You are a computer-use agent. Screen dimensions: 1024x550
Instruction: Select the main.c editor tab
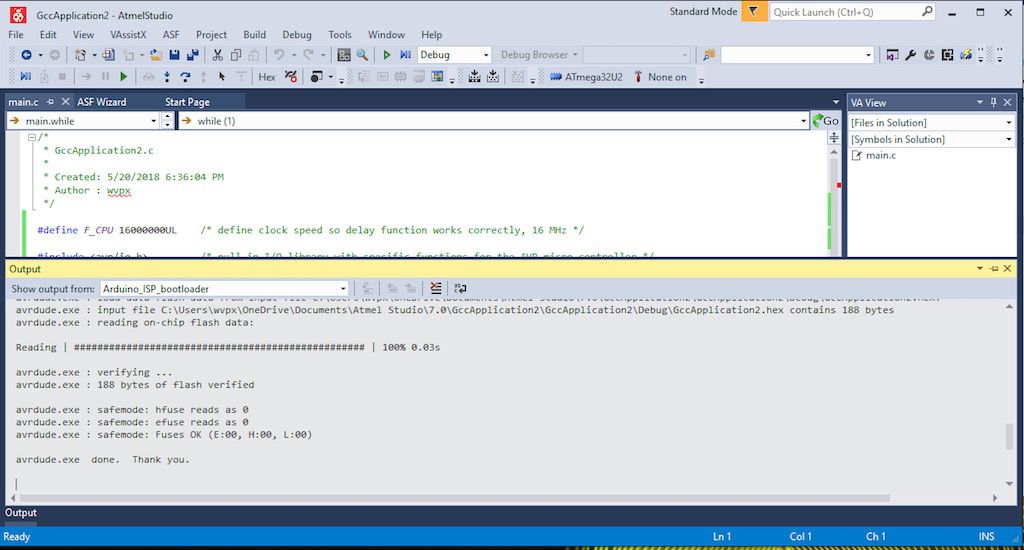point(24,102)
